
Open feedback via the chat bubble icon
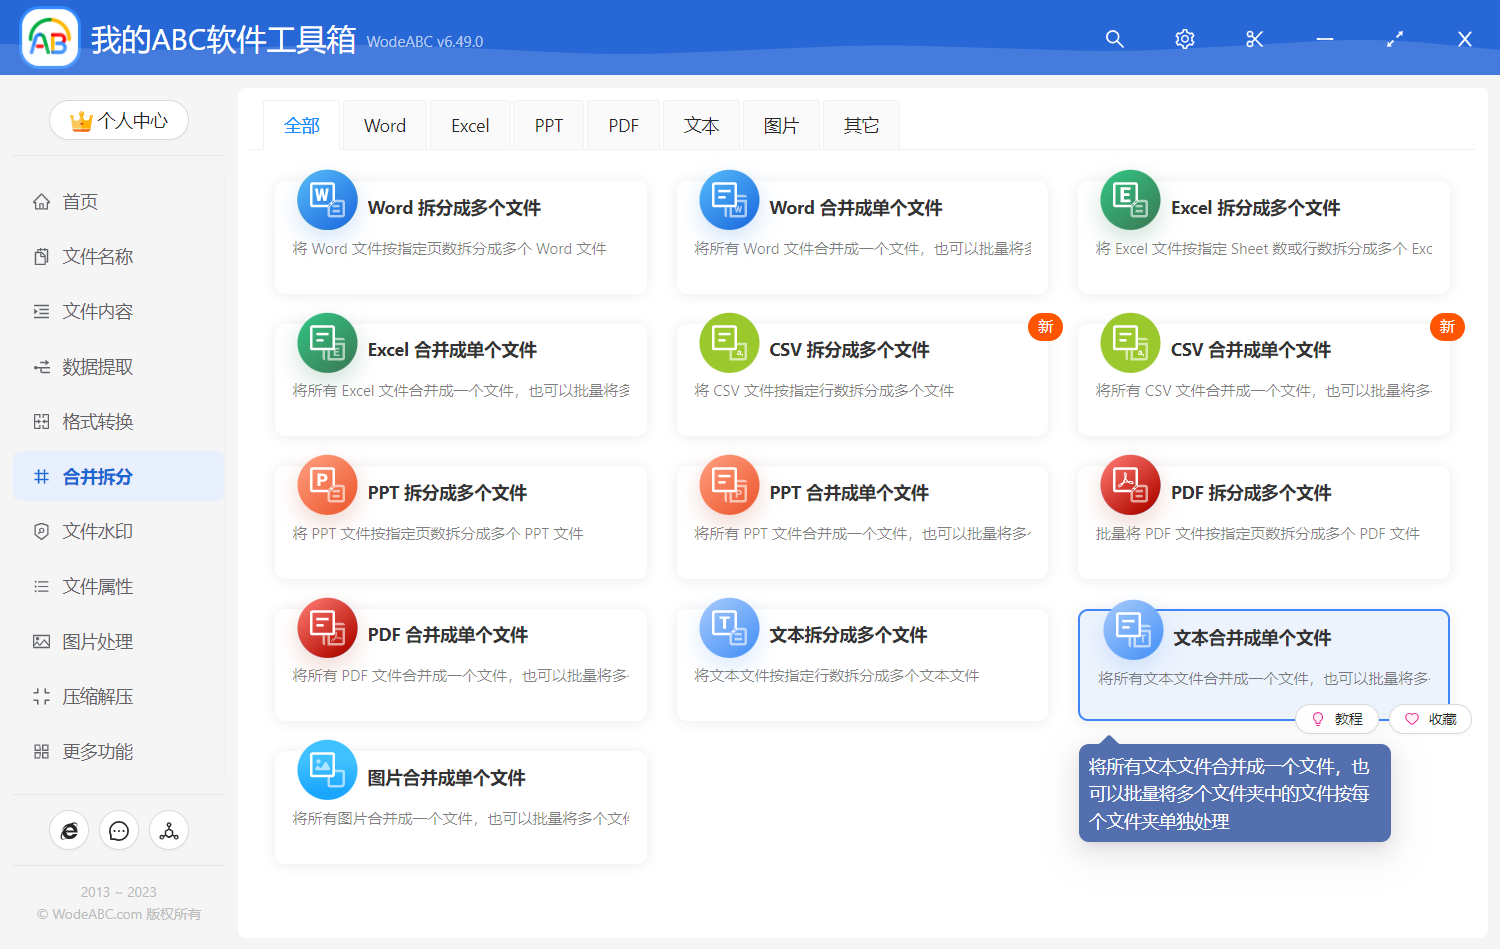point(119,830)
